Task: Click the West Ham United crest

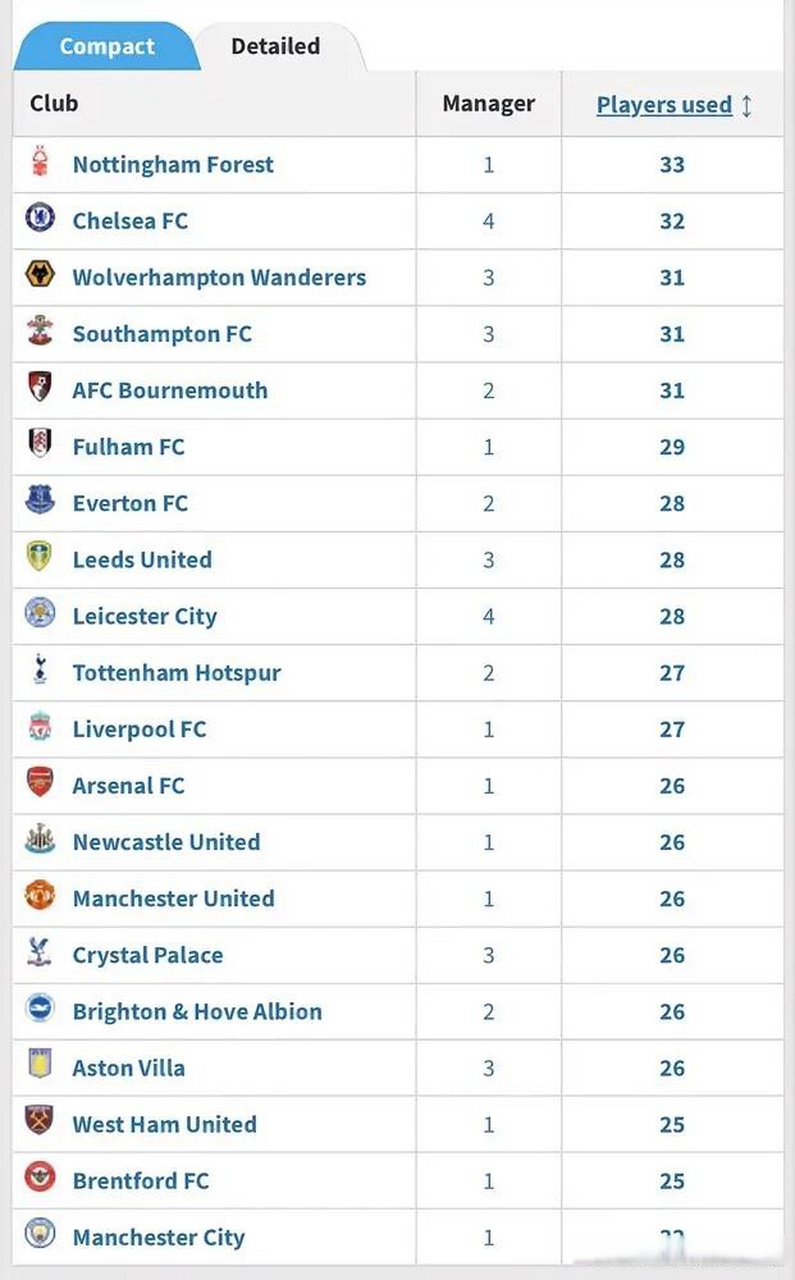Action: click(40, 1122)
